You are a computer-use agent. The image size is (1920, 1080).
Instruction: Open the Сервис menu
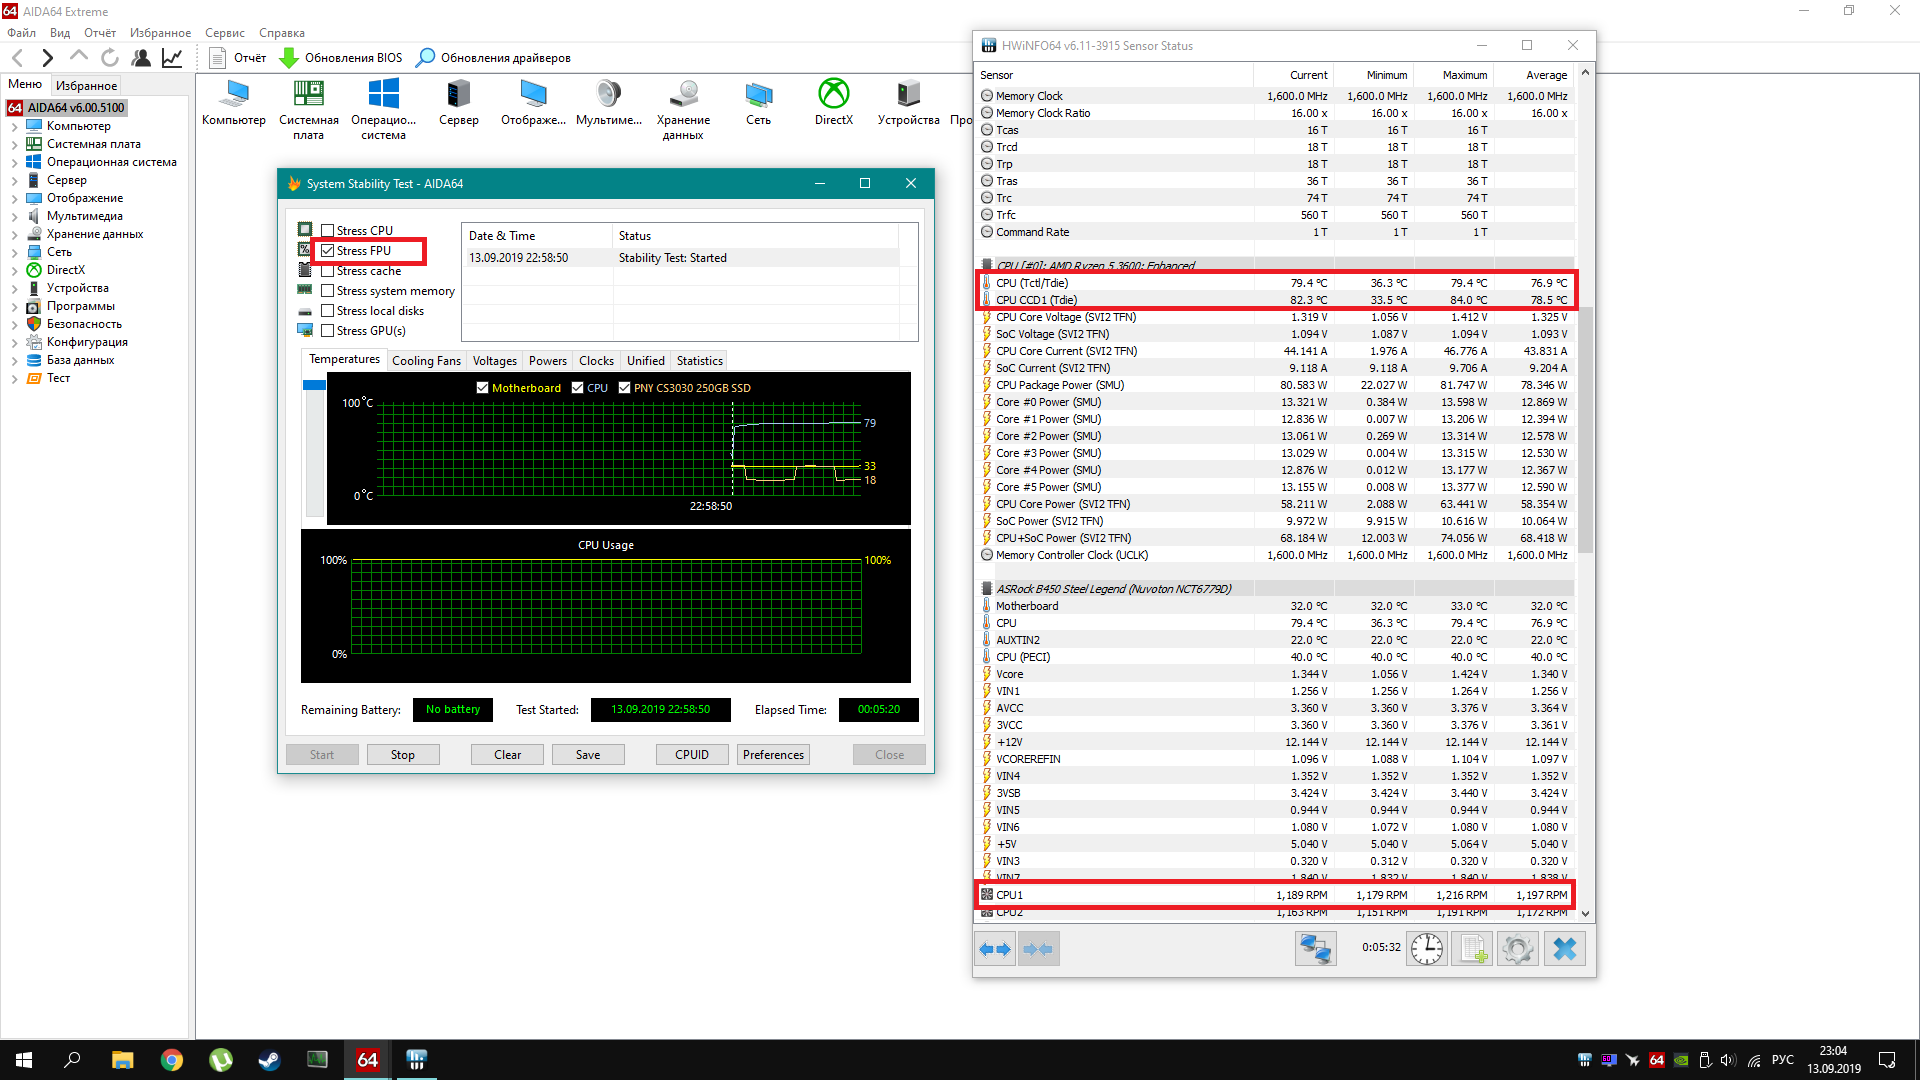tap(224, 33)
